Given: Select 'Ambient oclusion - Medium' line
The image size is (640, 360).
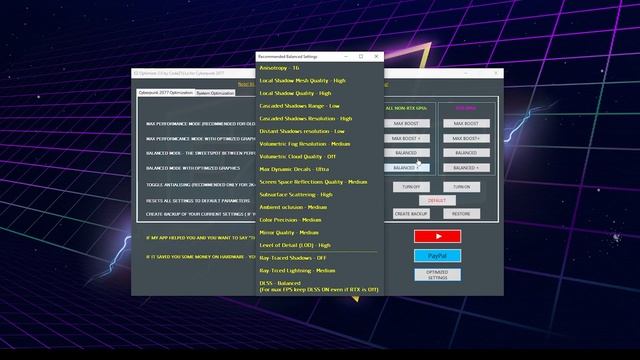Looking at the screenshot, I should click(x=293, y=207).
